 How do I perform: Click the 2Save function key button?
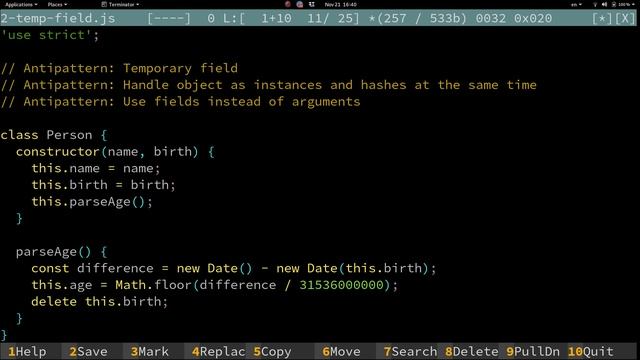(89, 351)
